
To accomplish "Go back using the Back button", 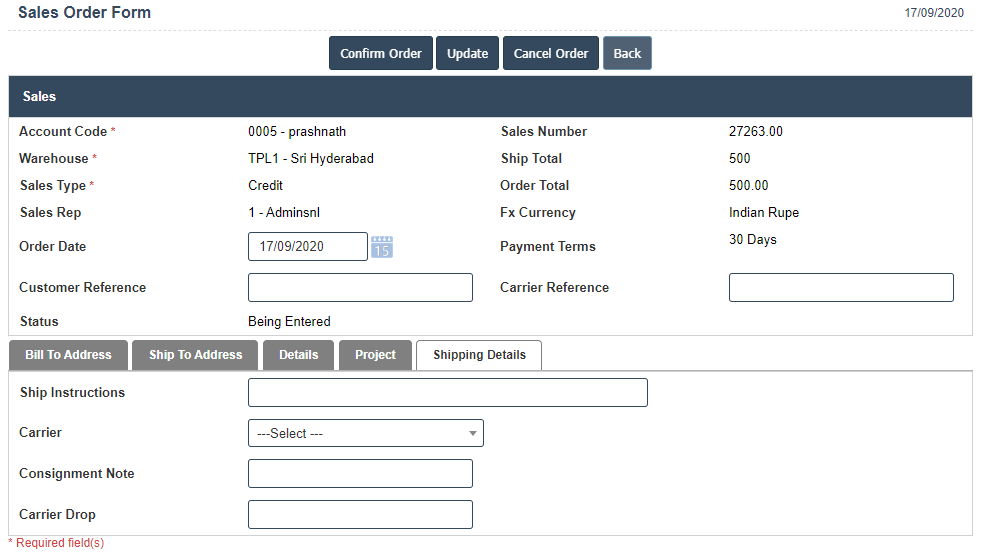I will 627,53.
